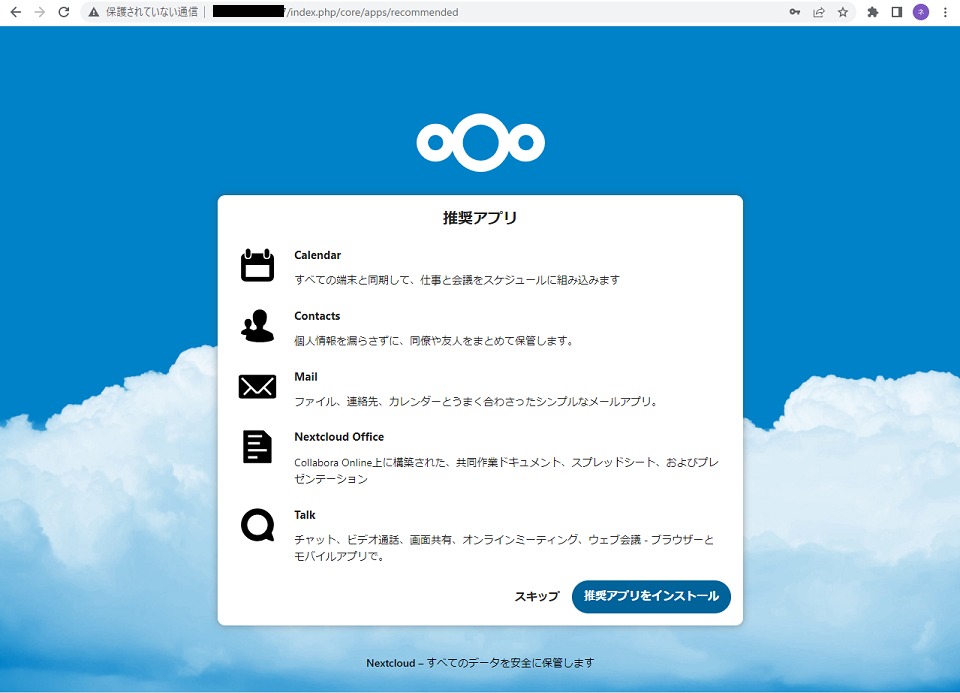Image resolution: width=960 pixels, height=693 pixels.
Task: Open the browser extensions puzzle icon
Action: [873, 12]
